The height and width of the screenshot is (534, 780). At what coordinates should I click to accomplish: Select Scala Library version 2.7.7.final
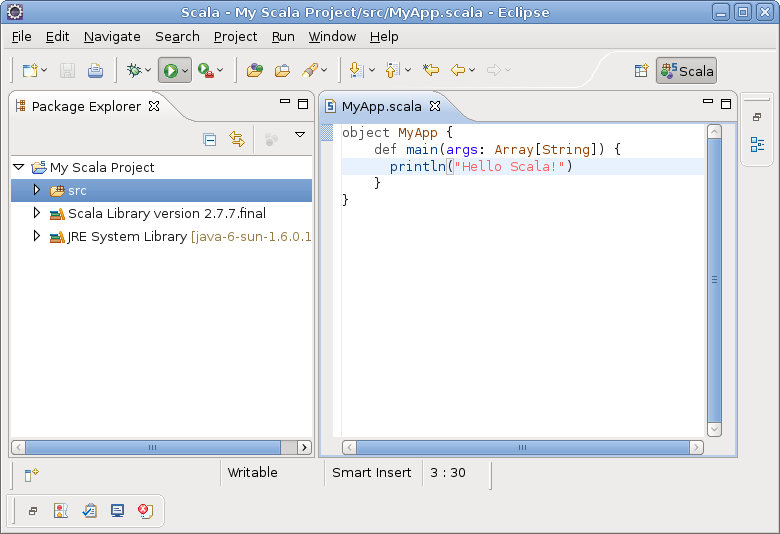(166, 213)
